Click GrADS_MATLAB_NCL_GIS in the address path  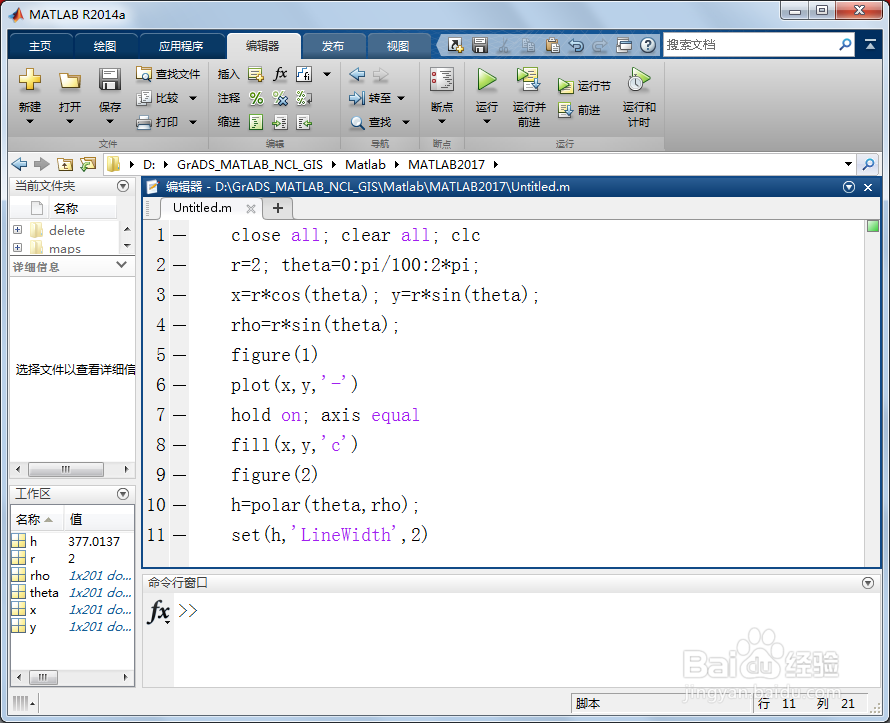(250, 165)
